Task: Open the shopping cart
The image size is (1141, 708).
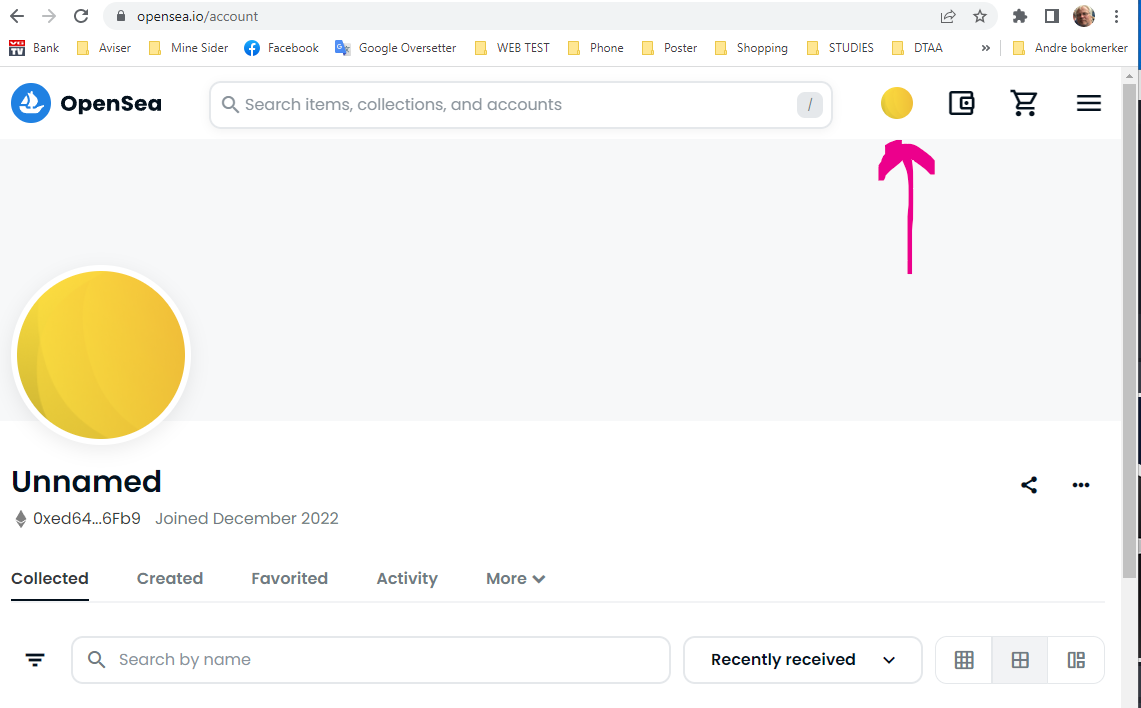Action: [1024, 103]
